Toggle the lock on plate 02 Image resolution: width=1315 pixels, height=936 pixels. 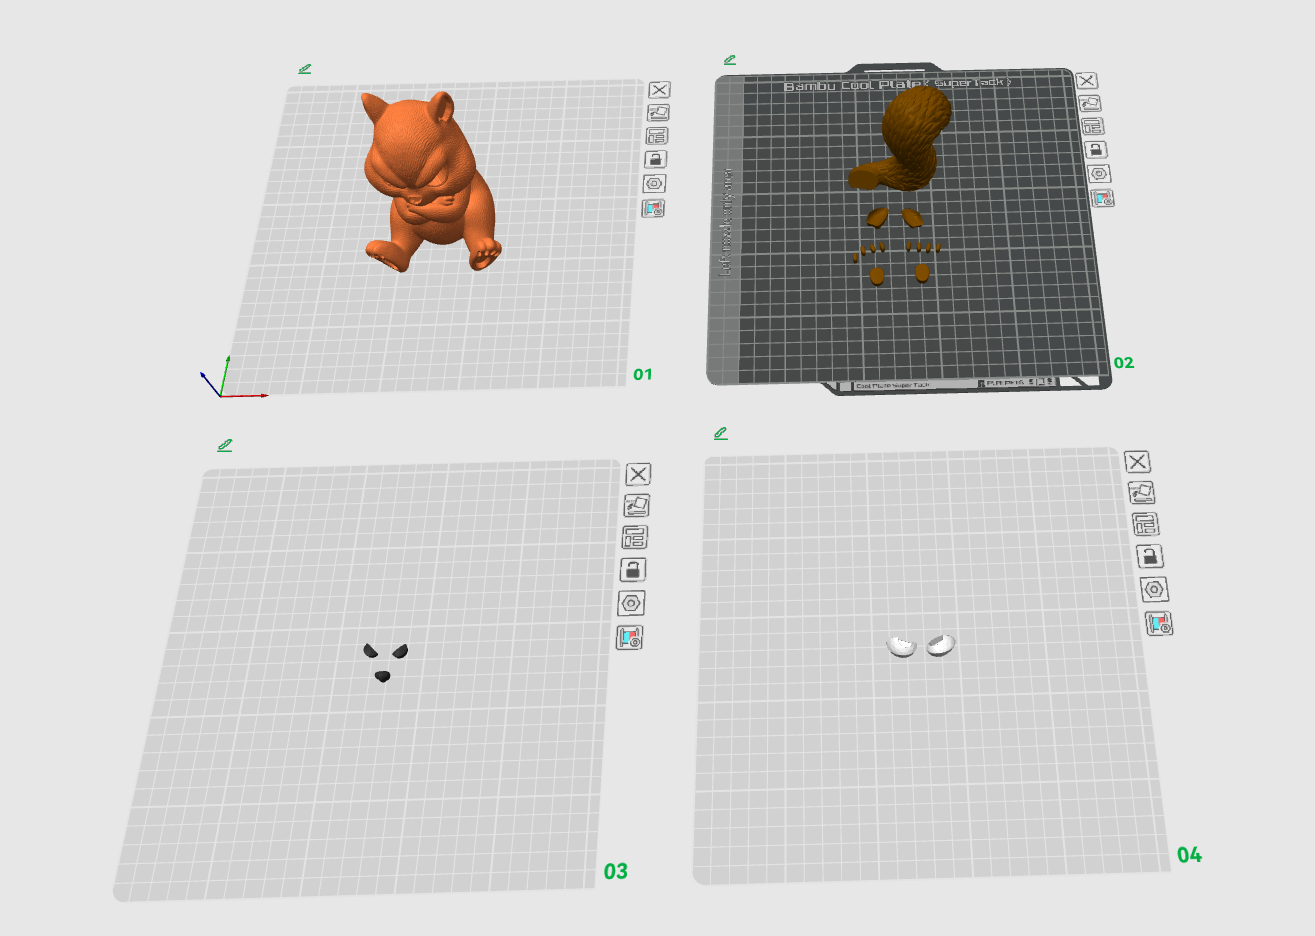click(x=1096, y=150)
